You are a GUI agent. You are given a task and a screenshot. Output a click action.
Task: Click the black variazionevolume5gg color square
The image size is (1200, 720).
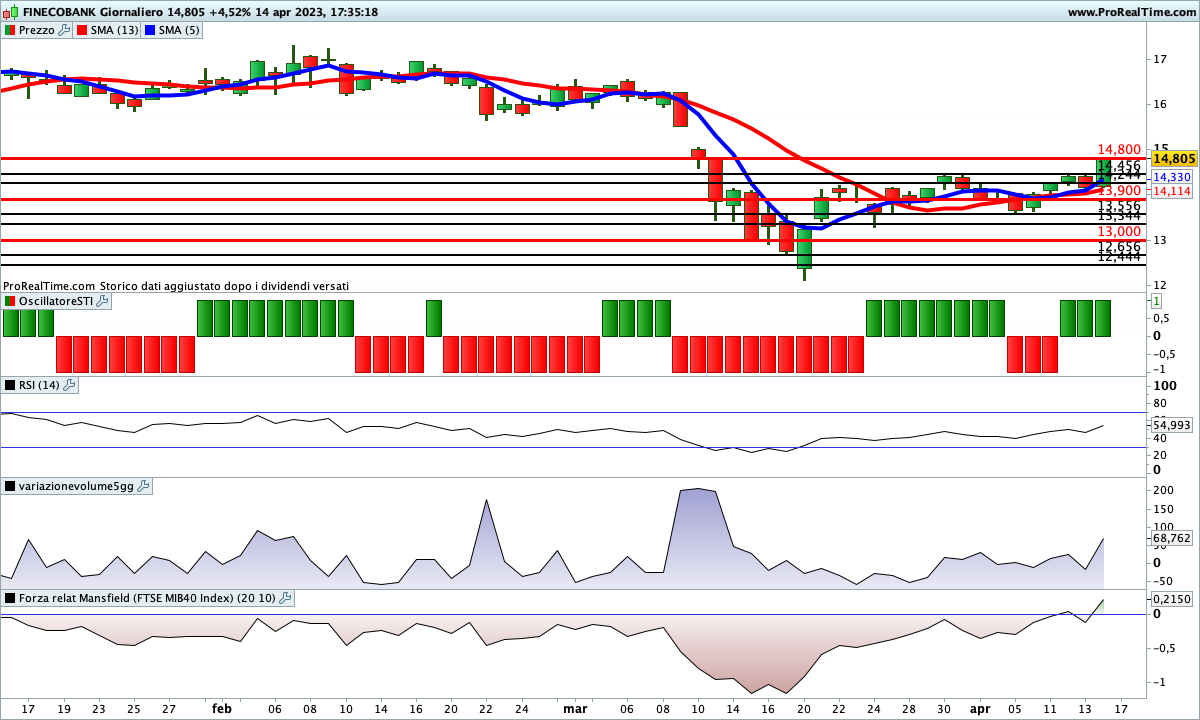tap(10, 486)
